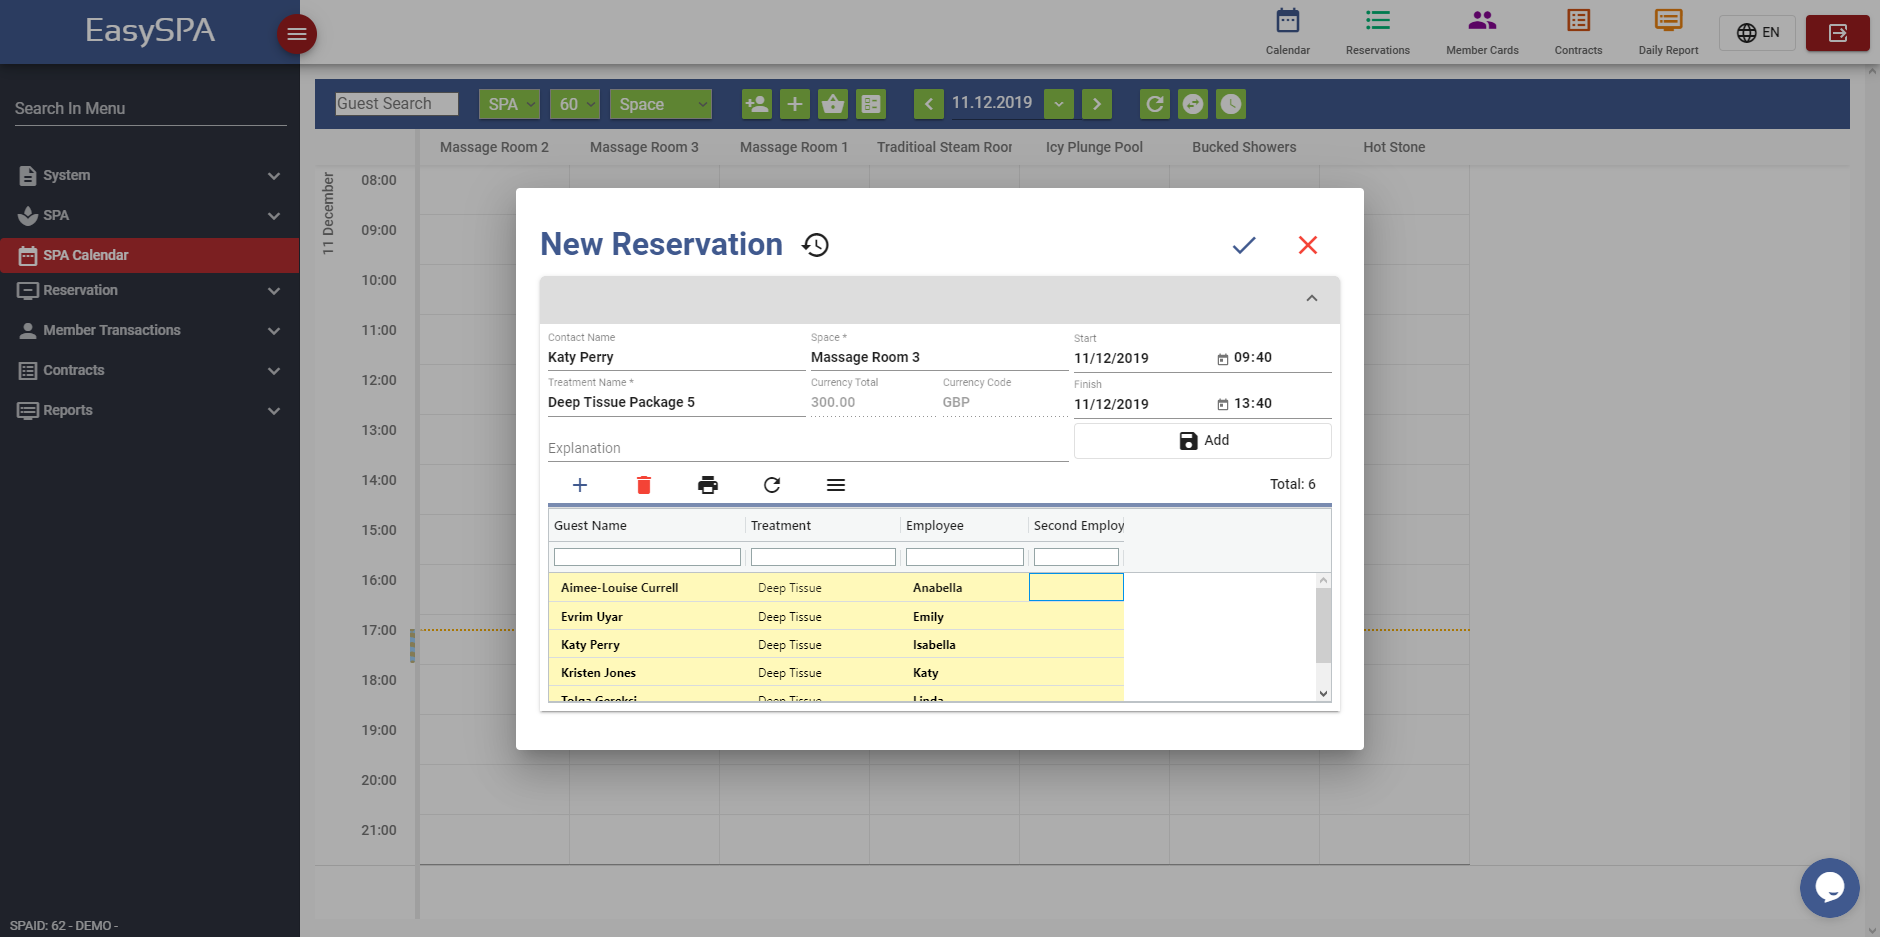Print the guest list
1880x937 pixels.
pos(708,485)
